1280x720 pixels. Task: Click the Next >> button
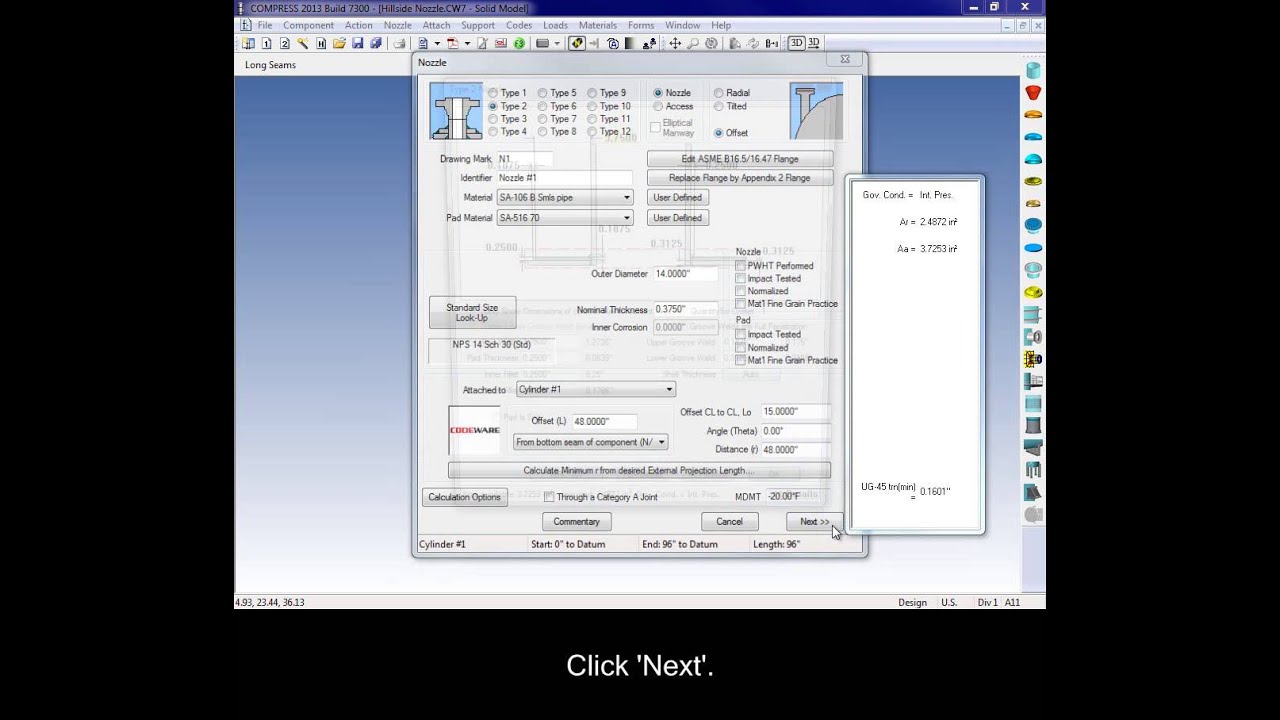tap(814, 522)
